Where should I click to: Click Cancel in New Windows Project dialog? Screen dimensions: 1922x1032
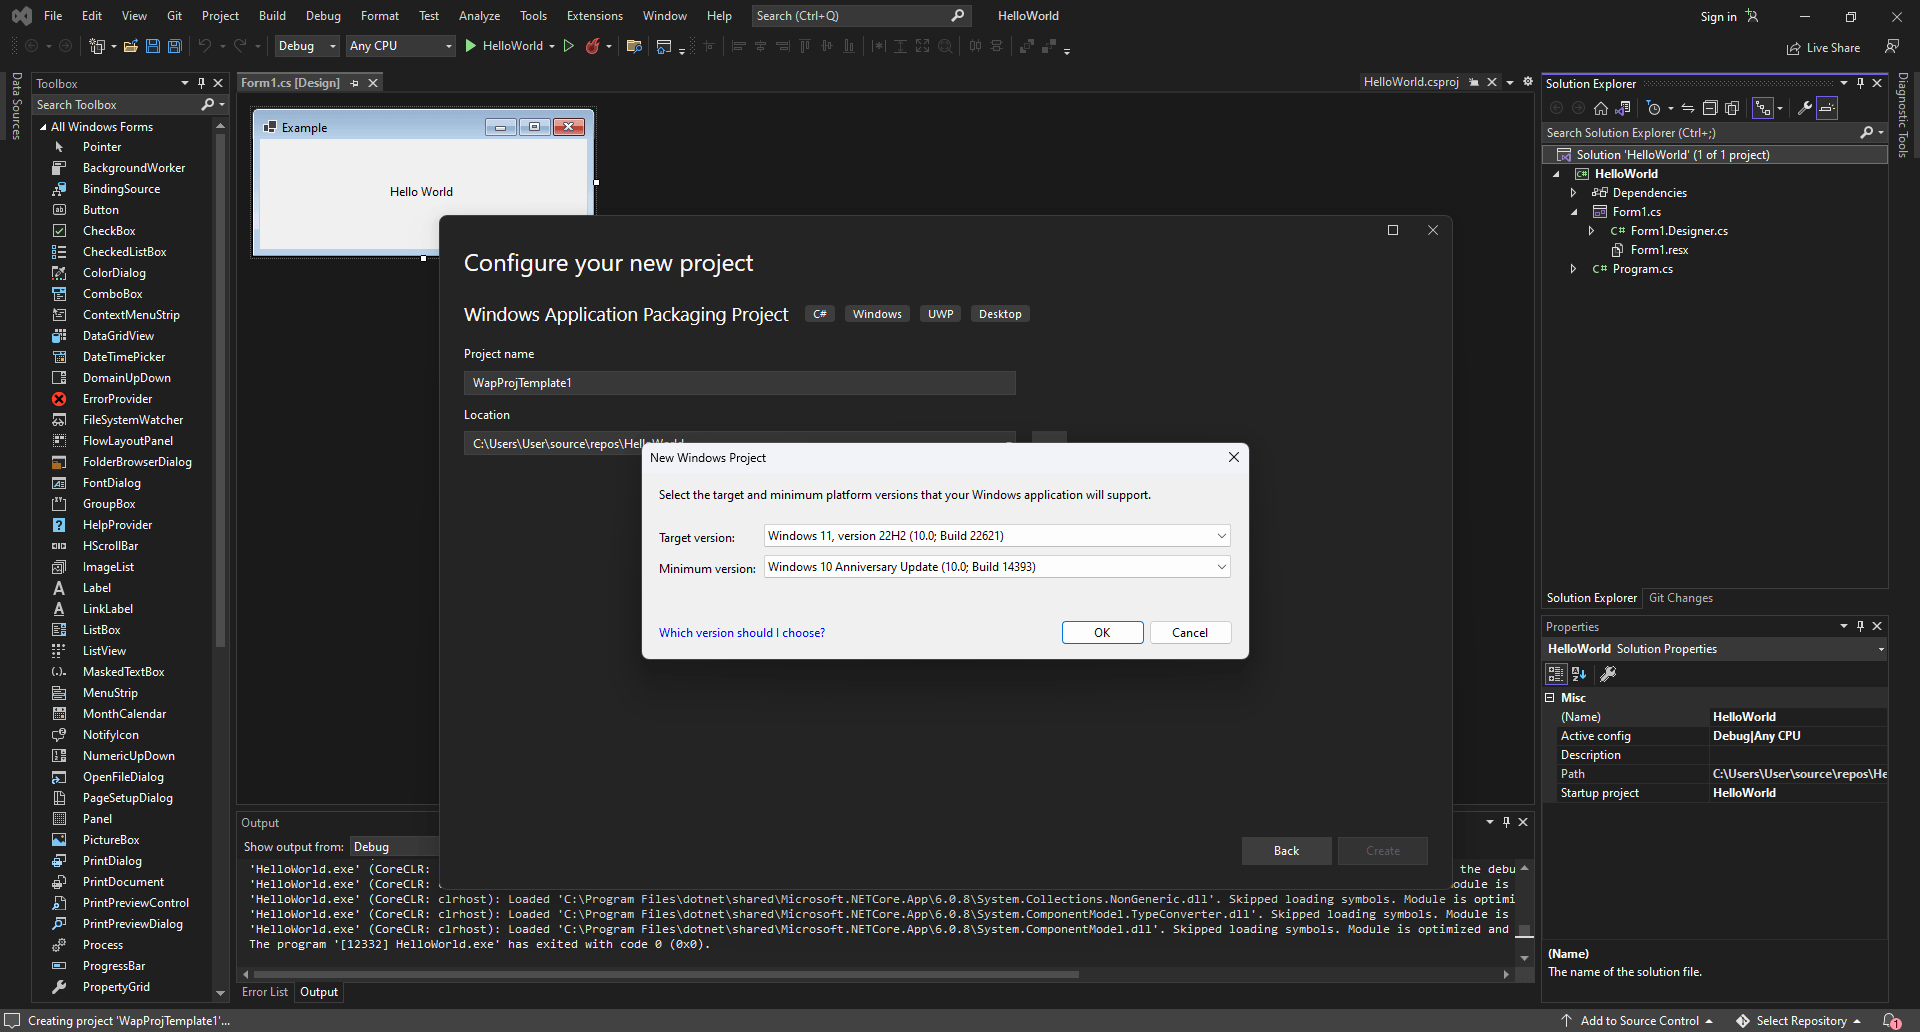coord(1190,633)
